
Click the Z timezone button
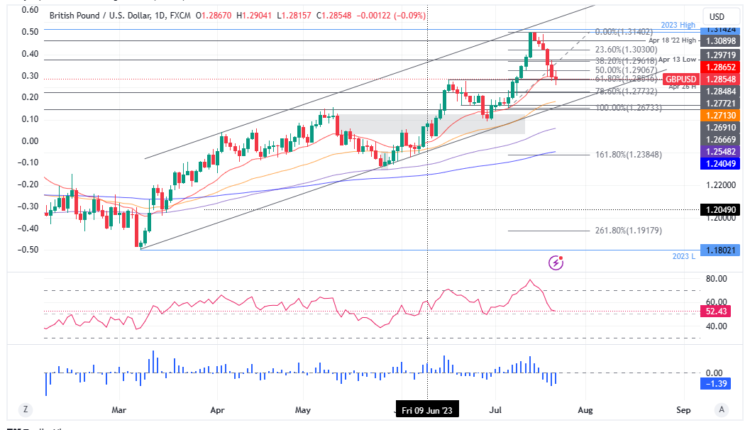click(23, 410)
